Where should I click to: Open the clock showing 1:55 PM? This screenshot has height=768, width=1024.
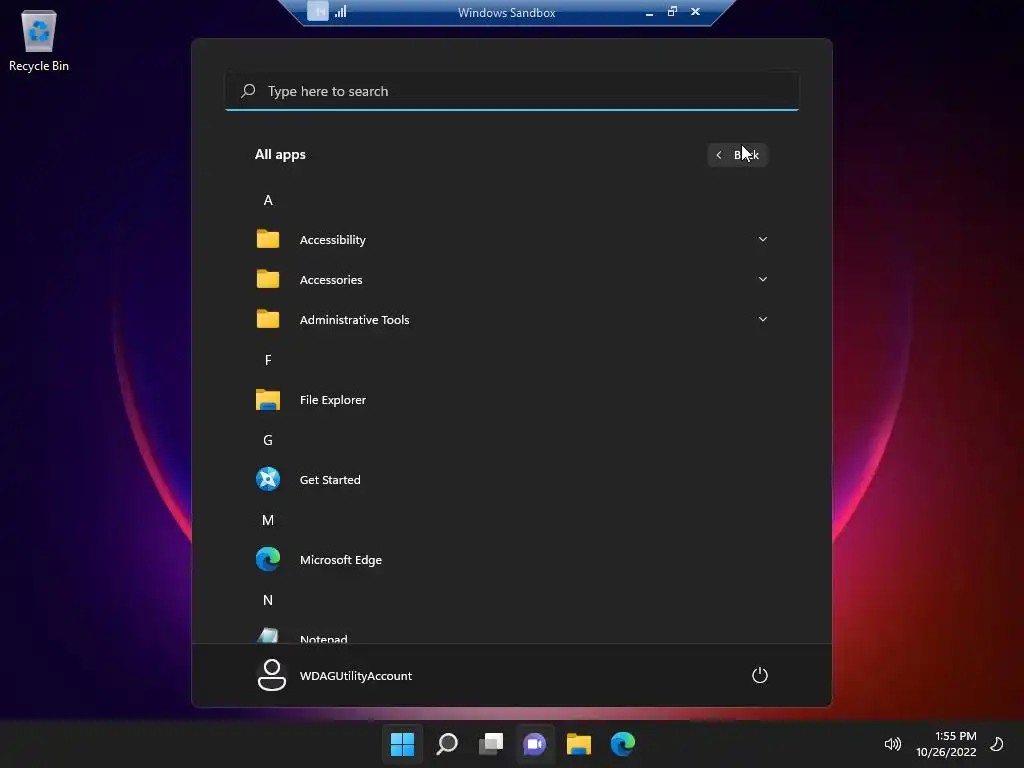(x=946, y=744)
